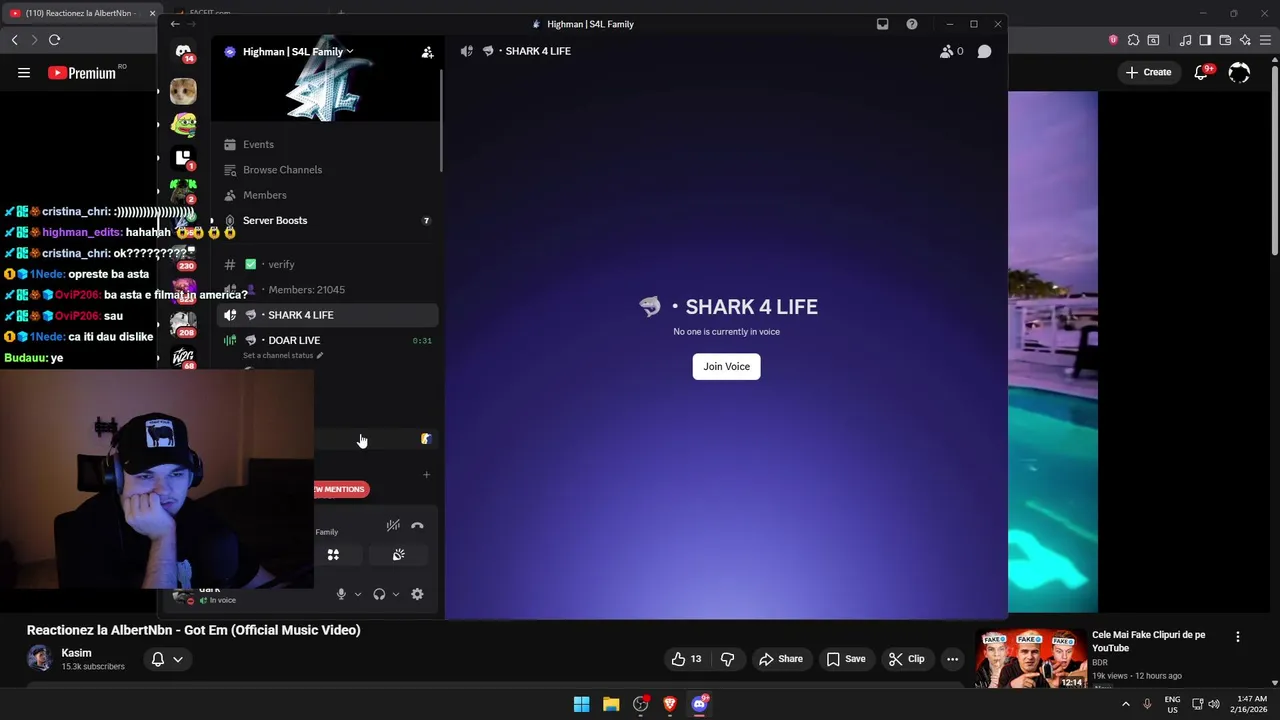The image size is (1280, 720).
Task: Open YouTube hamburger guide menu
Action: pos(24,72)
